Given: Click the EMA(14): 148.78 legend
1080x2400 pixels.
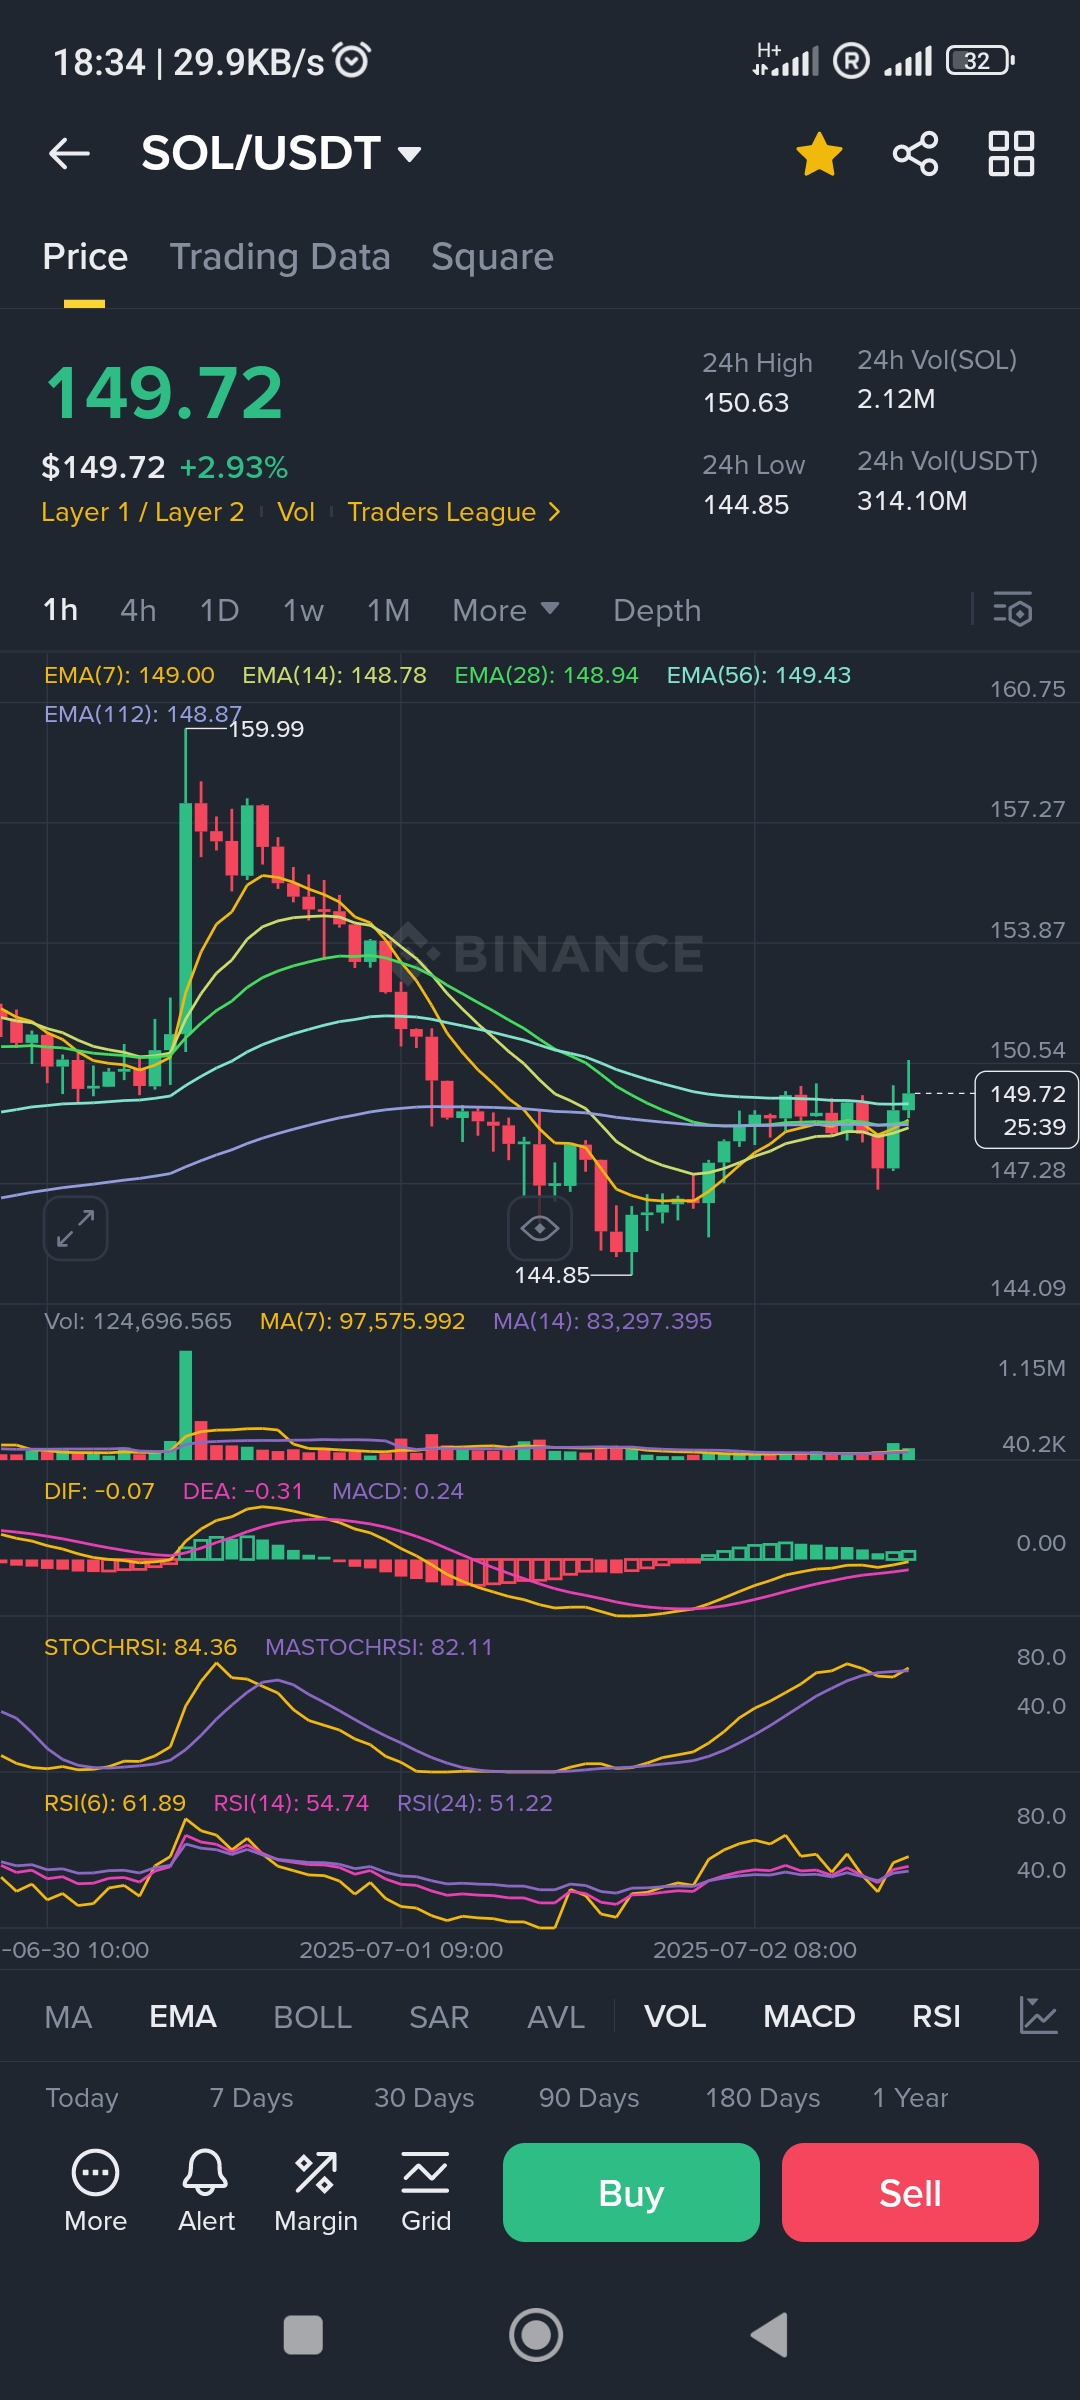Looking at the screenshot, I should 334,675.
